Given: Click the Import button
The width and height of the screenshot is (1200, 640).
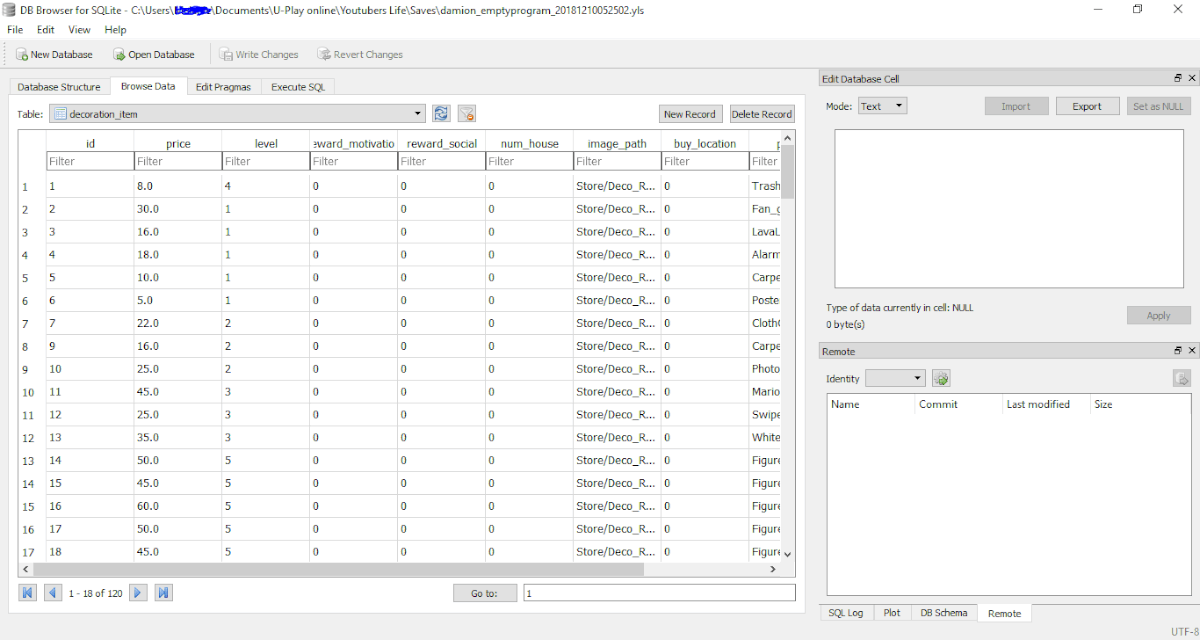Looking at the screenshot, I should 1016,106.
